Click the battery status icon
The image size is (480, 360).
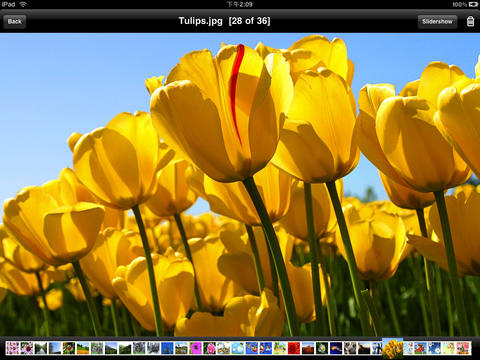tap(473, 4)
